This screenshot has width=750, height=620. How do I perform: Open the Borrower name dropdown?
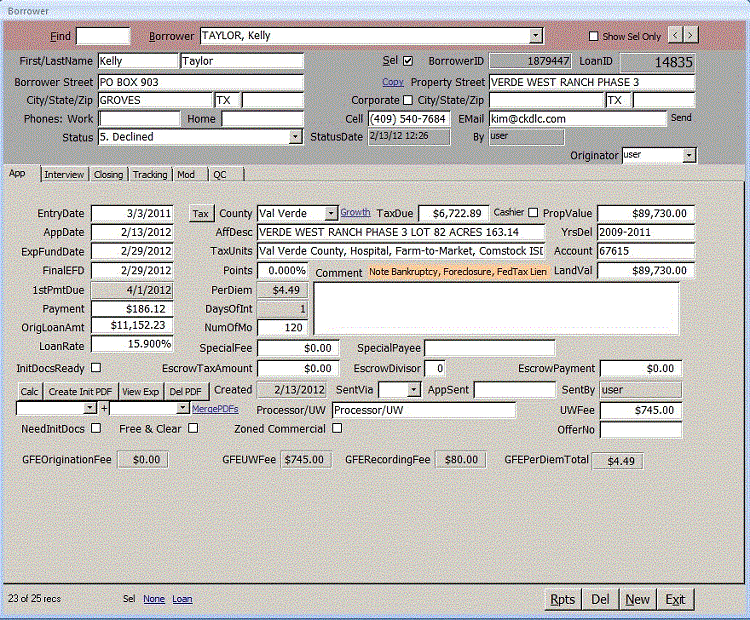coord(536,36)
